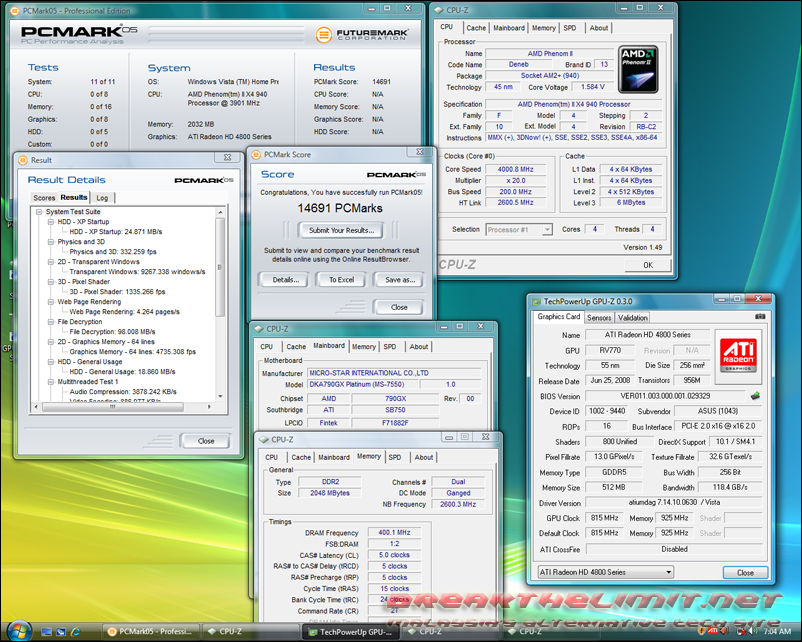Click the taskbar clock showing 7:04 AM
The height and width of the screenshot is (642, 802).
(777, 632)
